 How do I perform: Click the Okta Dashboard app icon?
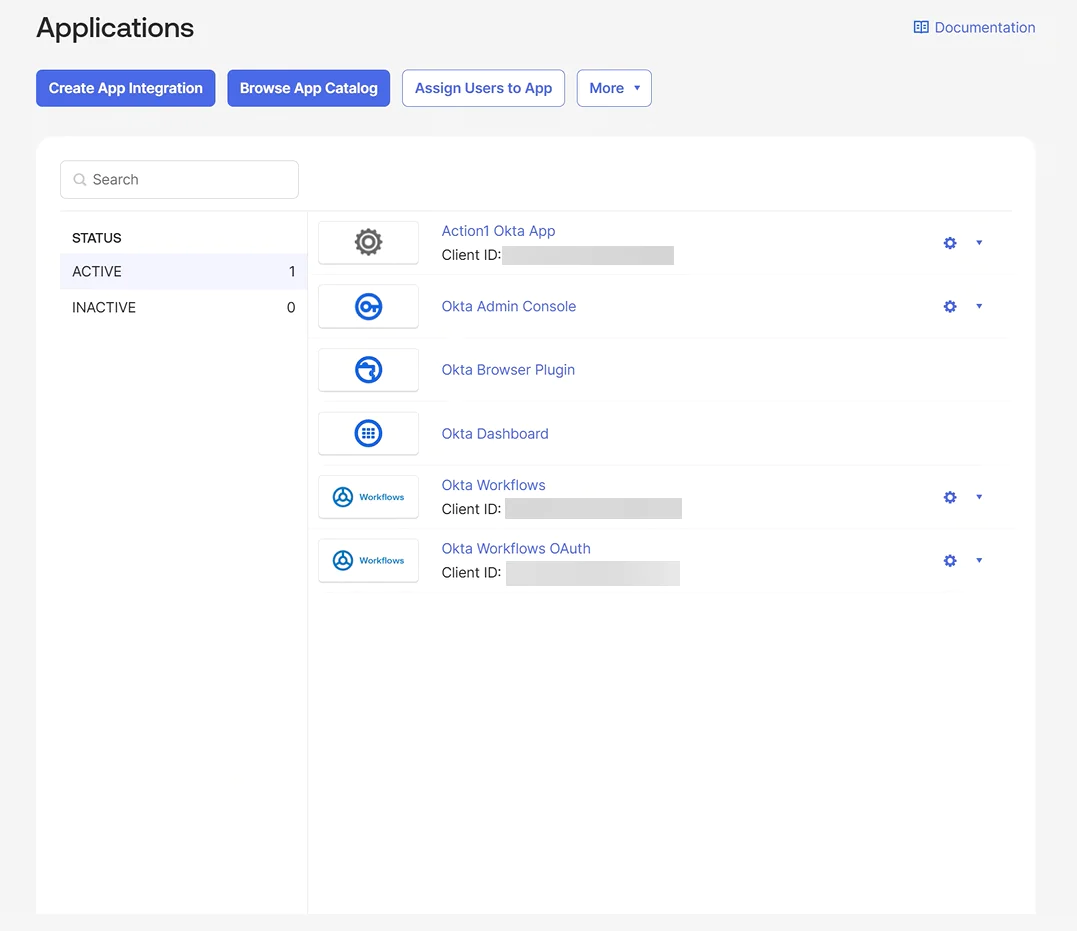click(x=368, y=433)
